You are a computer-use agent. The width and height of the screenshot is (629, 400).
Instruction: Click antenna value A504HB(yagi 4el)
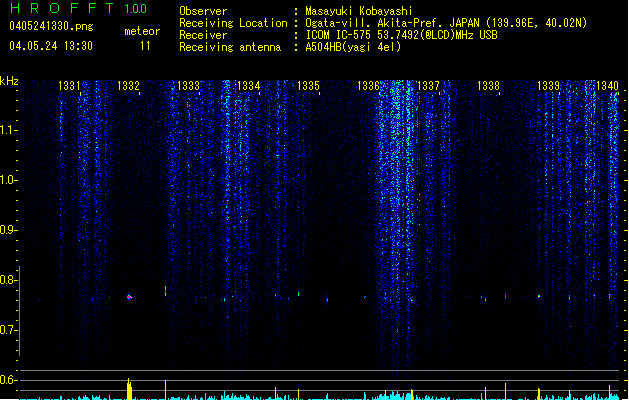(353, 47)
